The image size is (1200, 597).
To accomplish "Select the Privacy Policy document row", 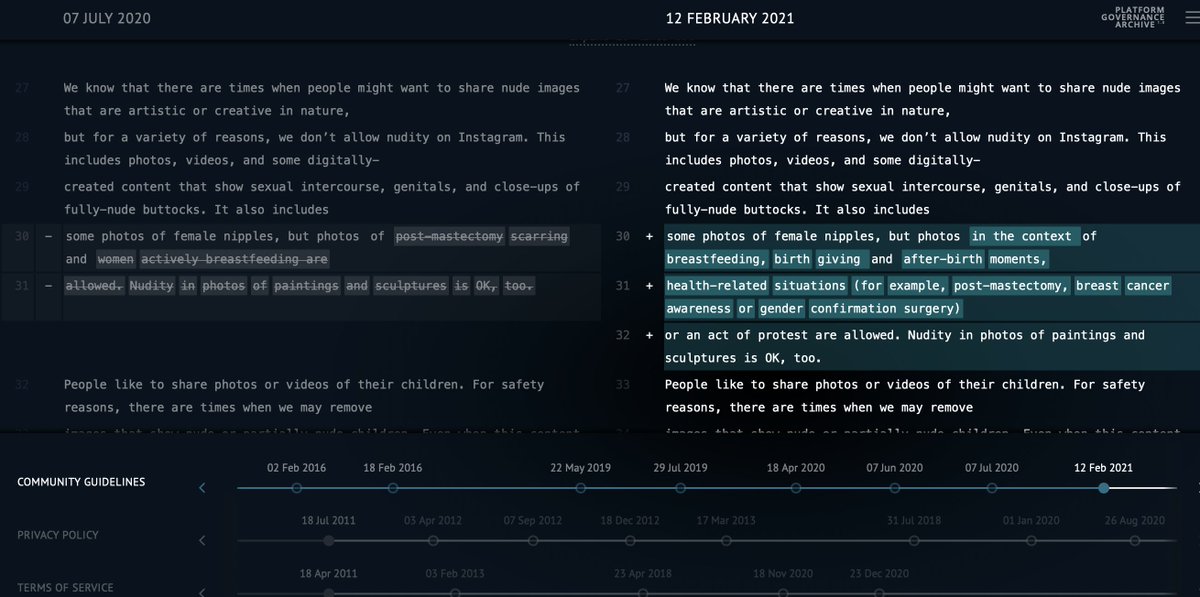I will [x=58, y=535].
